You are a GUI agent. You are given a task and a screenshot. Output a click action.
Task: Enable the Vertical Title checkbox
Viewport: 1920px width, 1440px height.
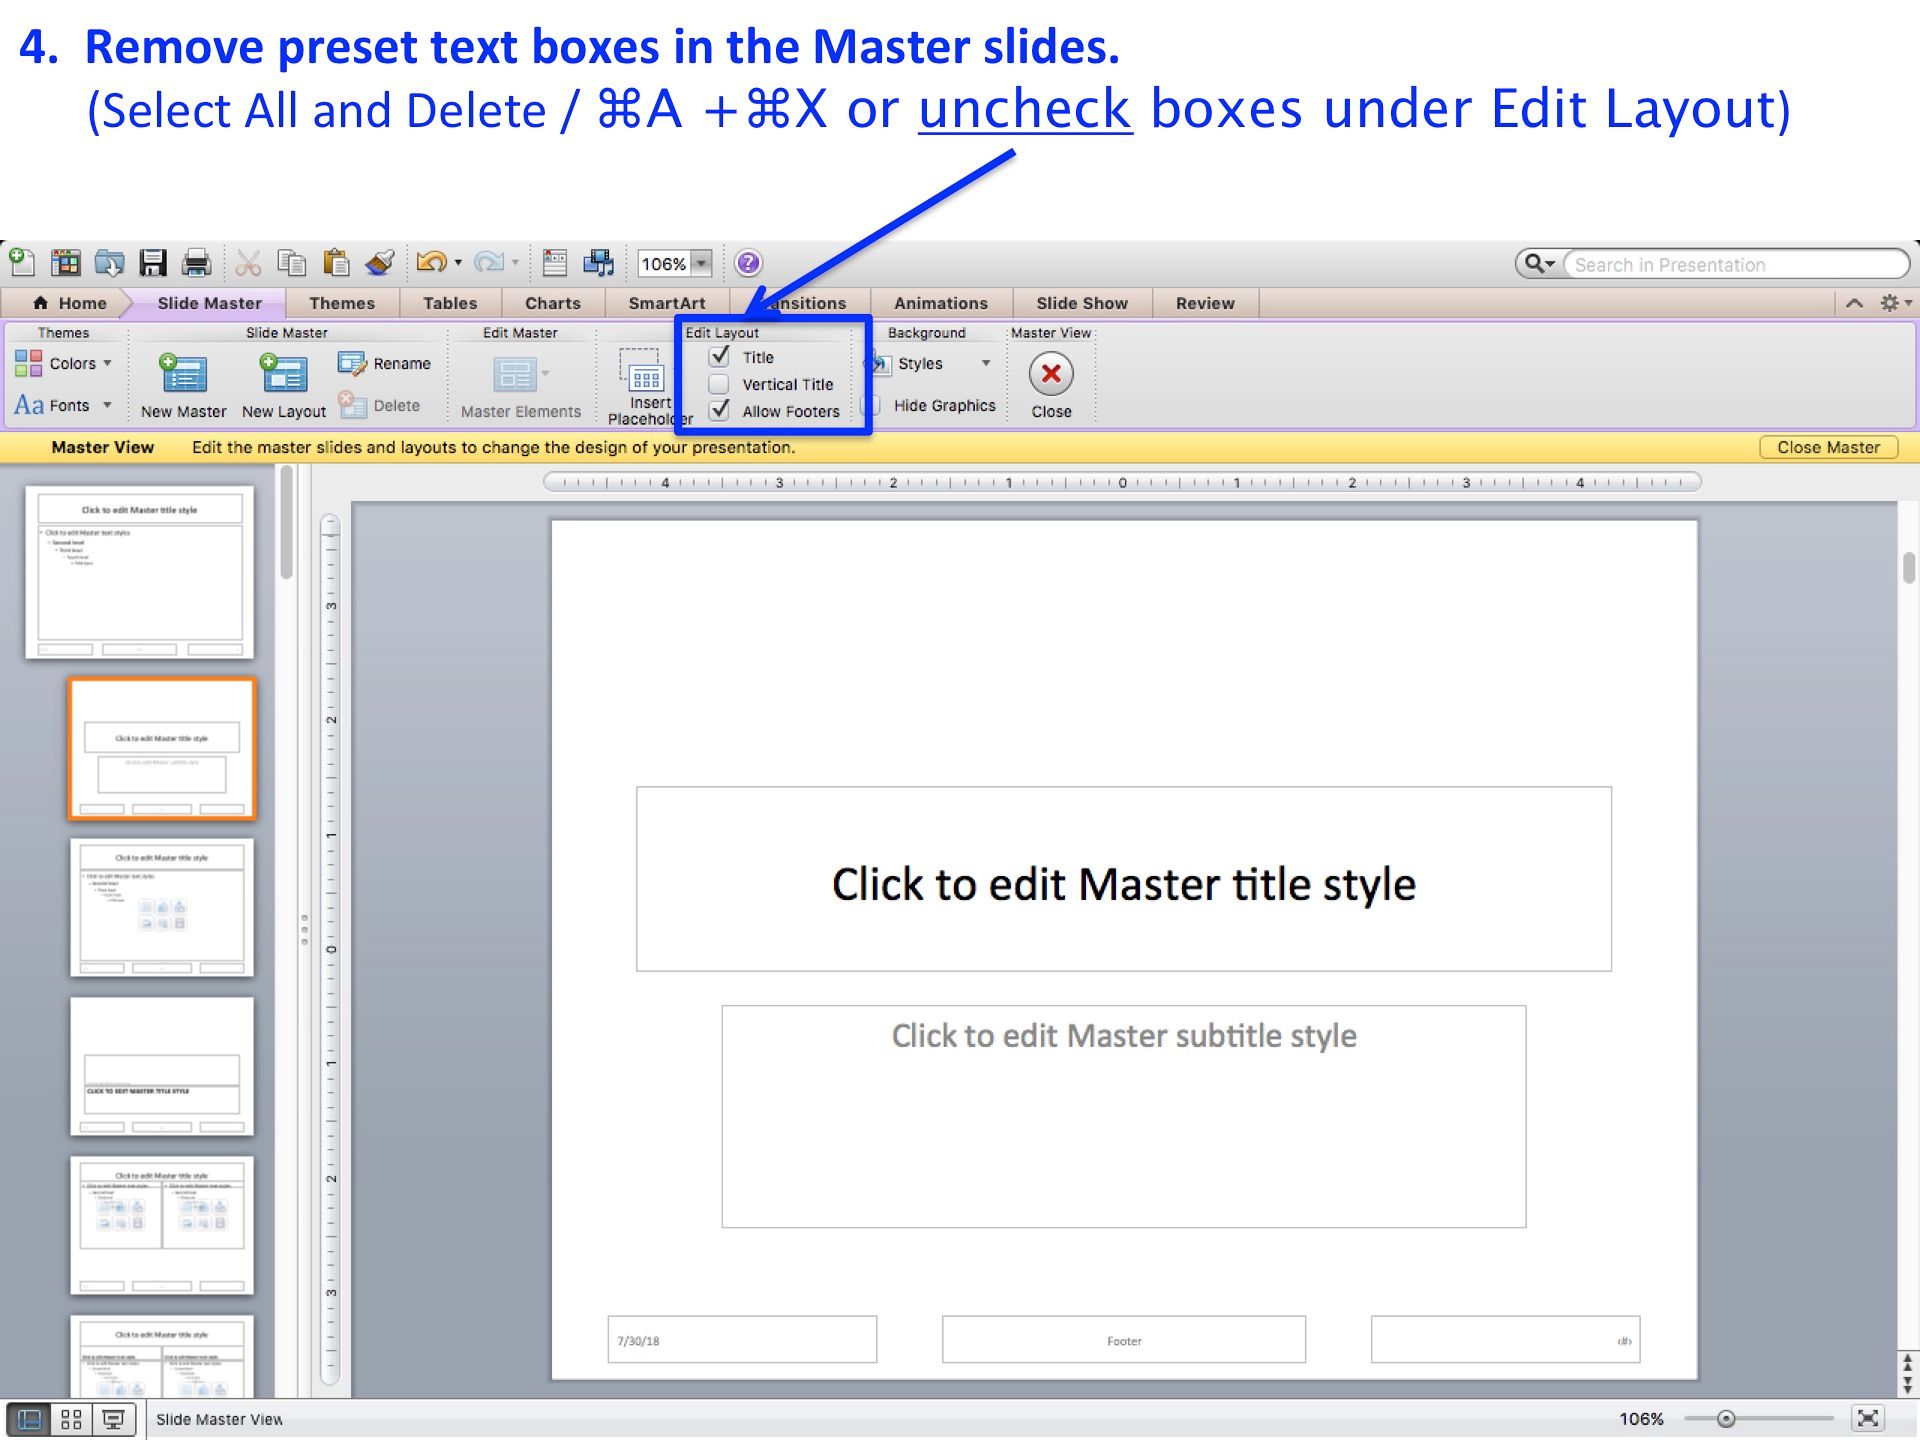click(x=718, y=384)
